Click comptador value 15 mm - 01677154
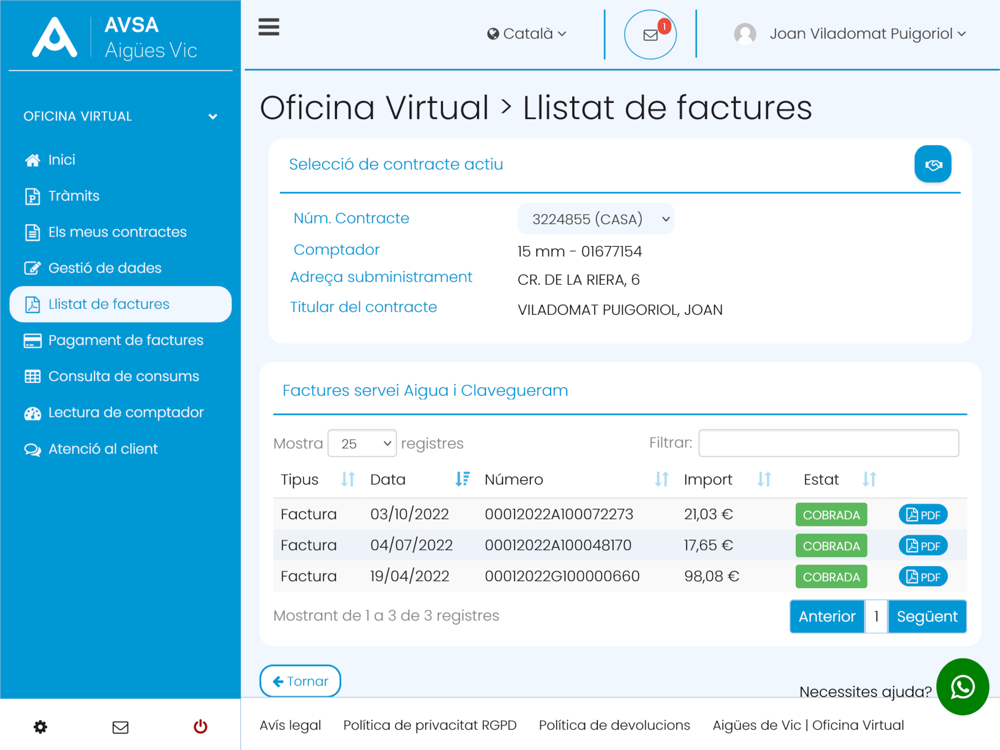Image resolution: width=1000 pixels, height=750 pixels. [580, 251]
